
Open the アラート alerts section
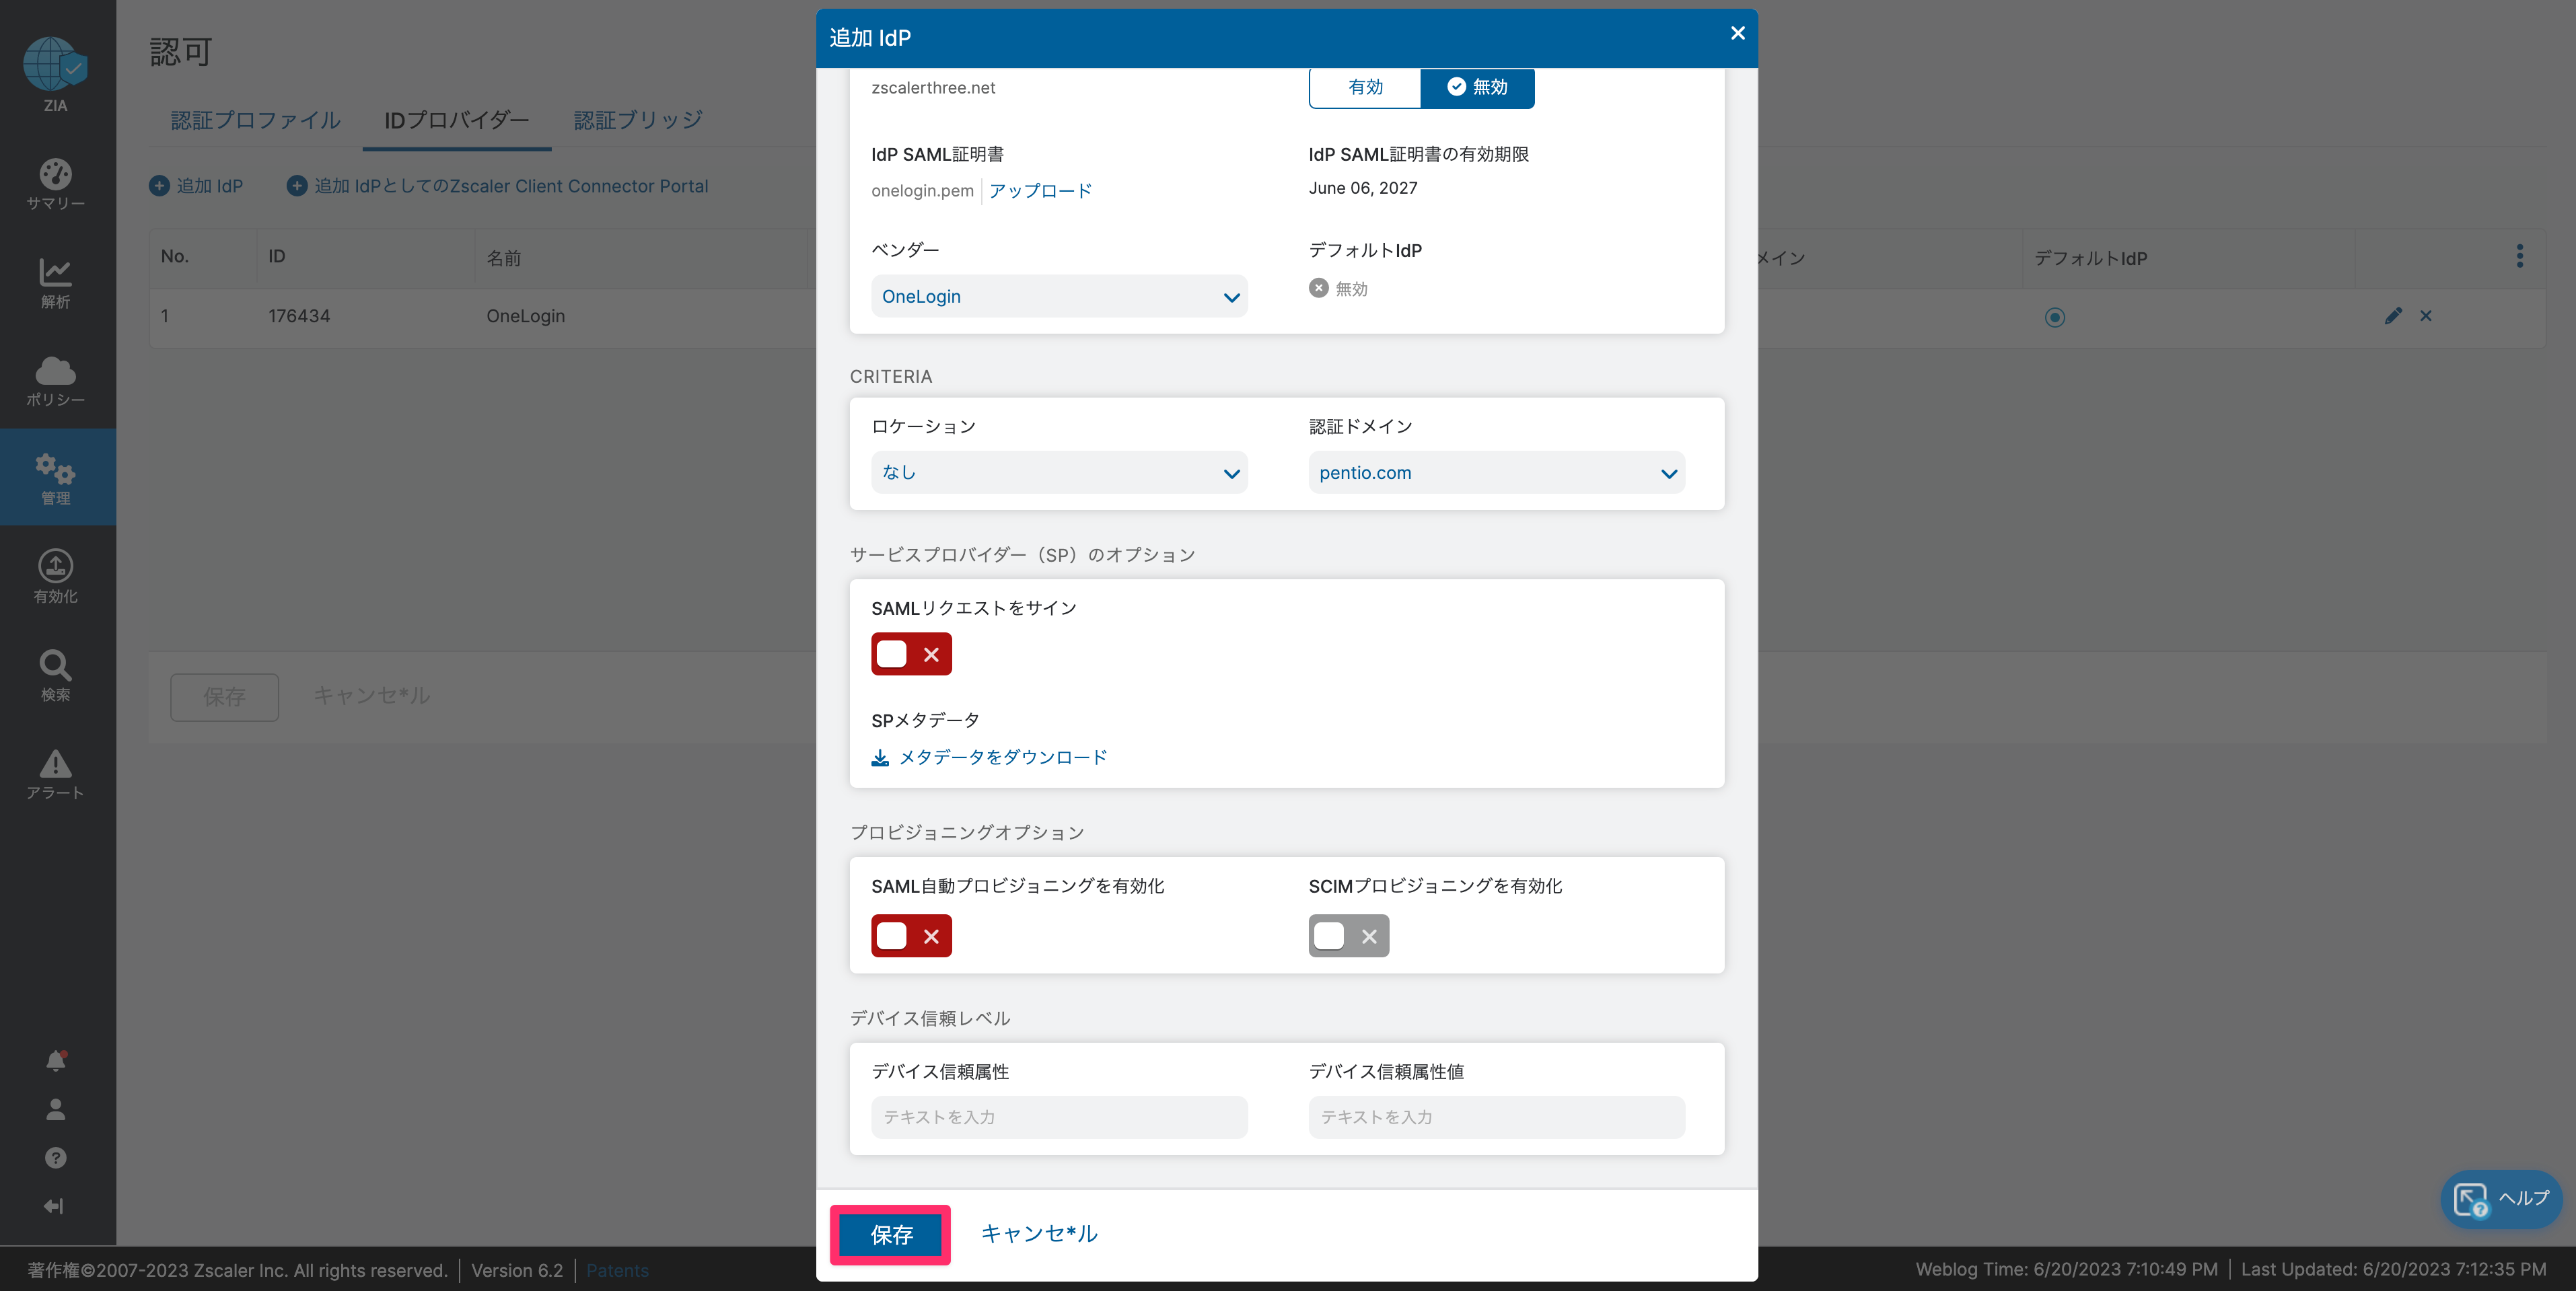coord(55,775)
